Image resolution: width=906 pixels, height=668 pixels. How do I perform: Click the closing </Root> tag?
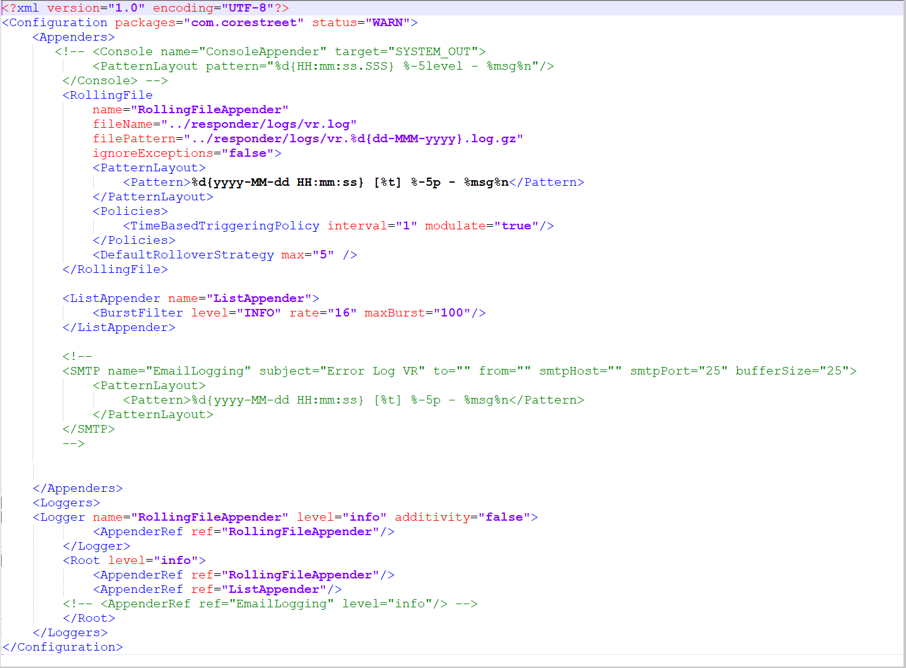(x=88, y=618)
